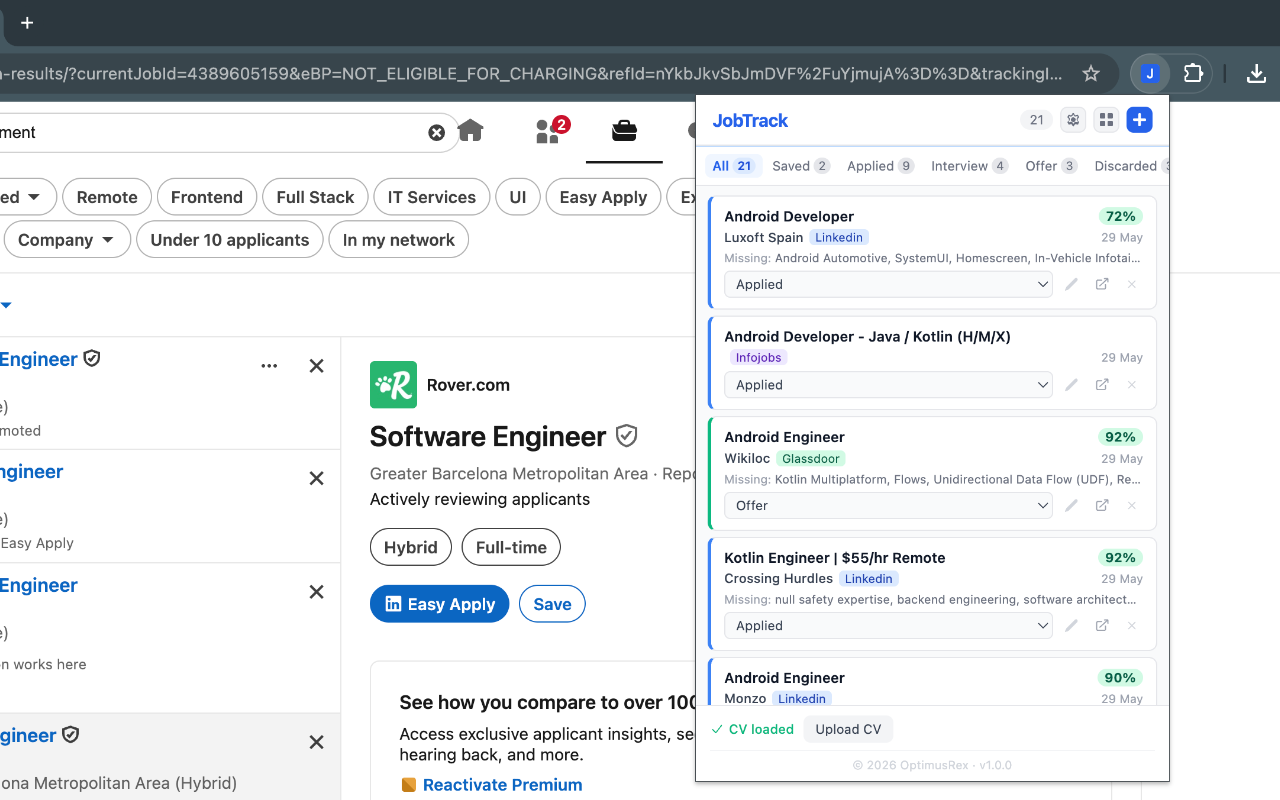
Task: Show the All 21 jobs tab
Action: [733, 166]
